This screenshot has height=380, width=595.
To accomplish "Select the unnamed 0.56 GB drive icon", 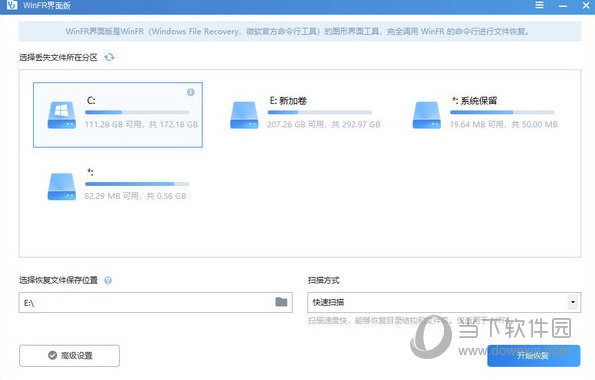I will (x=62, y=186).
